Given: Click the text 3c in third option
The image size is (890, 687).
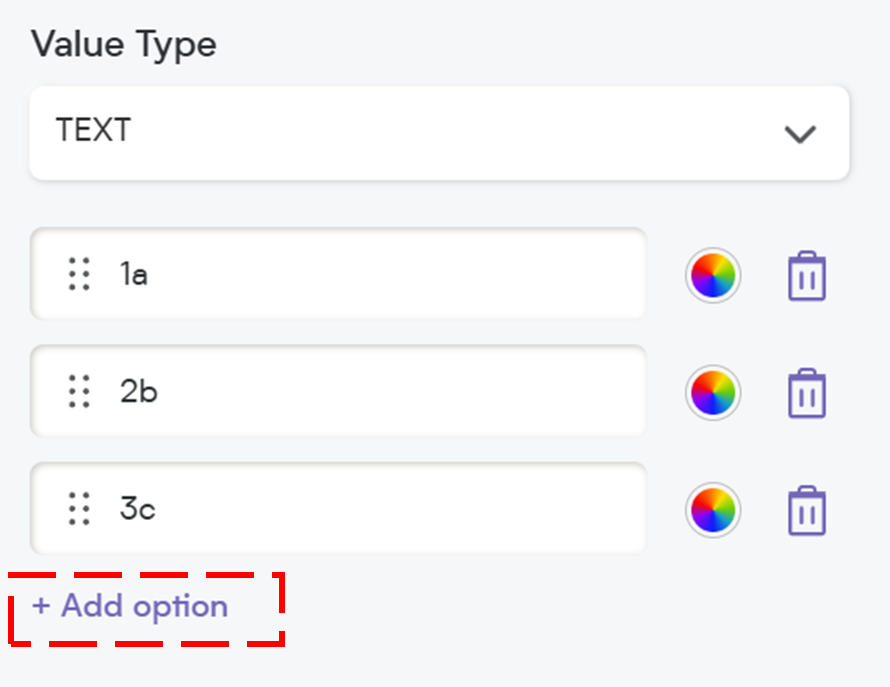Looking at the screenshot, I should click(x=137, y=508).
